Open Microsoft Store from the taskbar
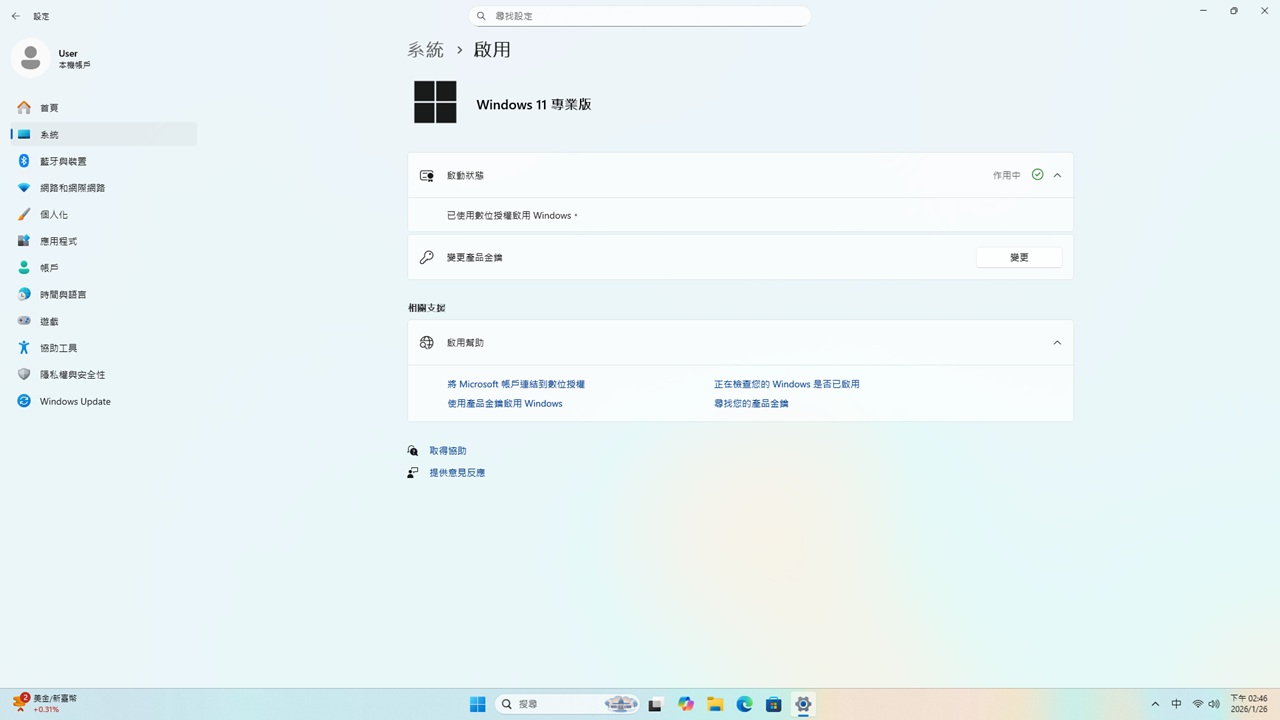 pyautogui.click(x=773, y=704)
